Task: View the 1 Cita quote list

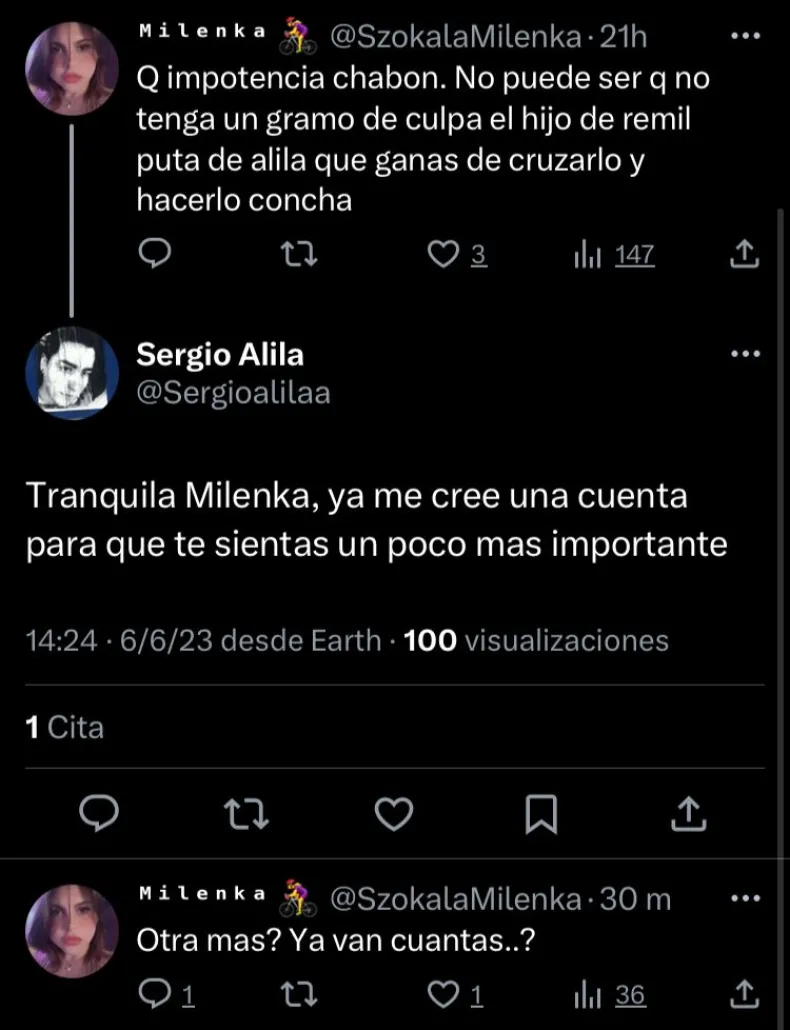Action: 64,726
